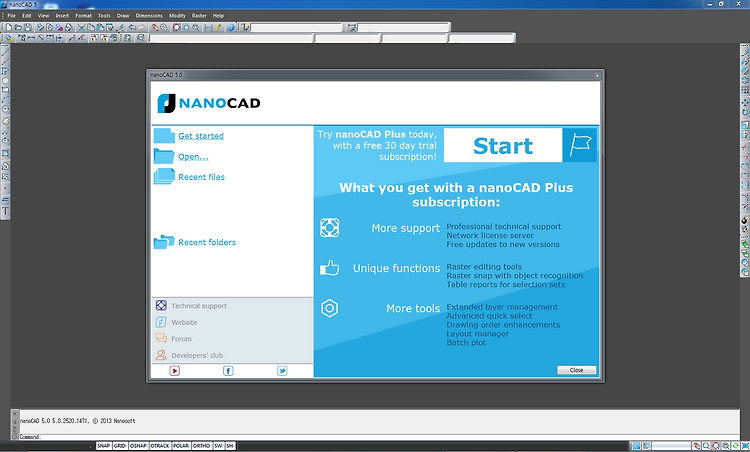Click the Get started link

pos(201,136)
